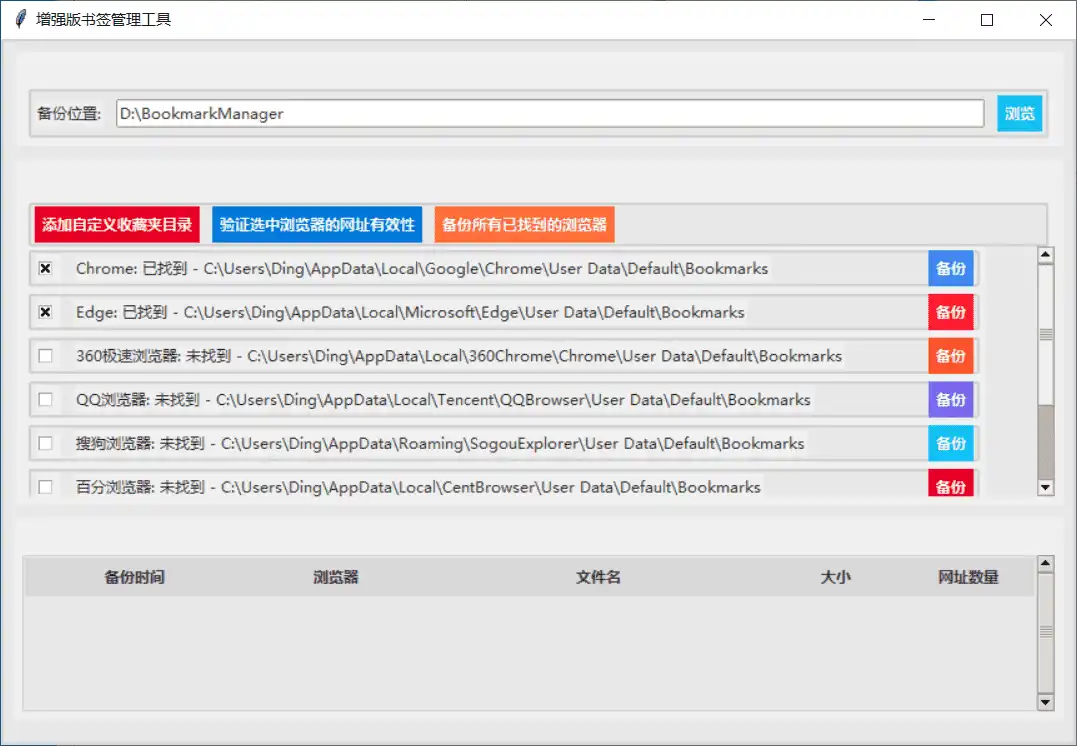
Task: Click the 浏览器 column header
Action: click(336, 577)
